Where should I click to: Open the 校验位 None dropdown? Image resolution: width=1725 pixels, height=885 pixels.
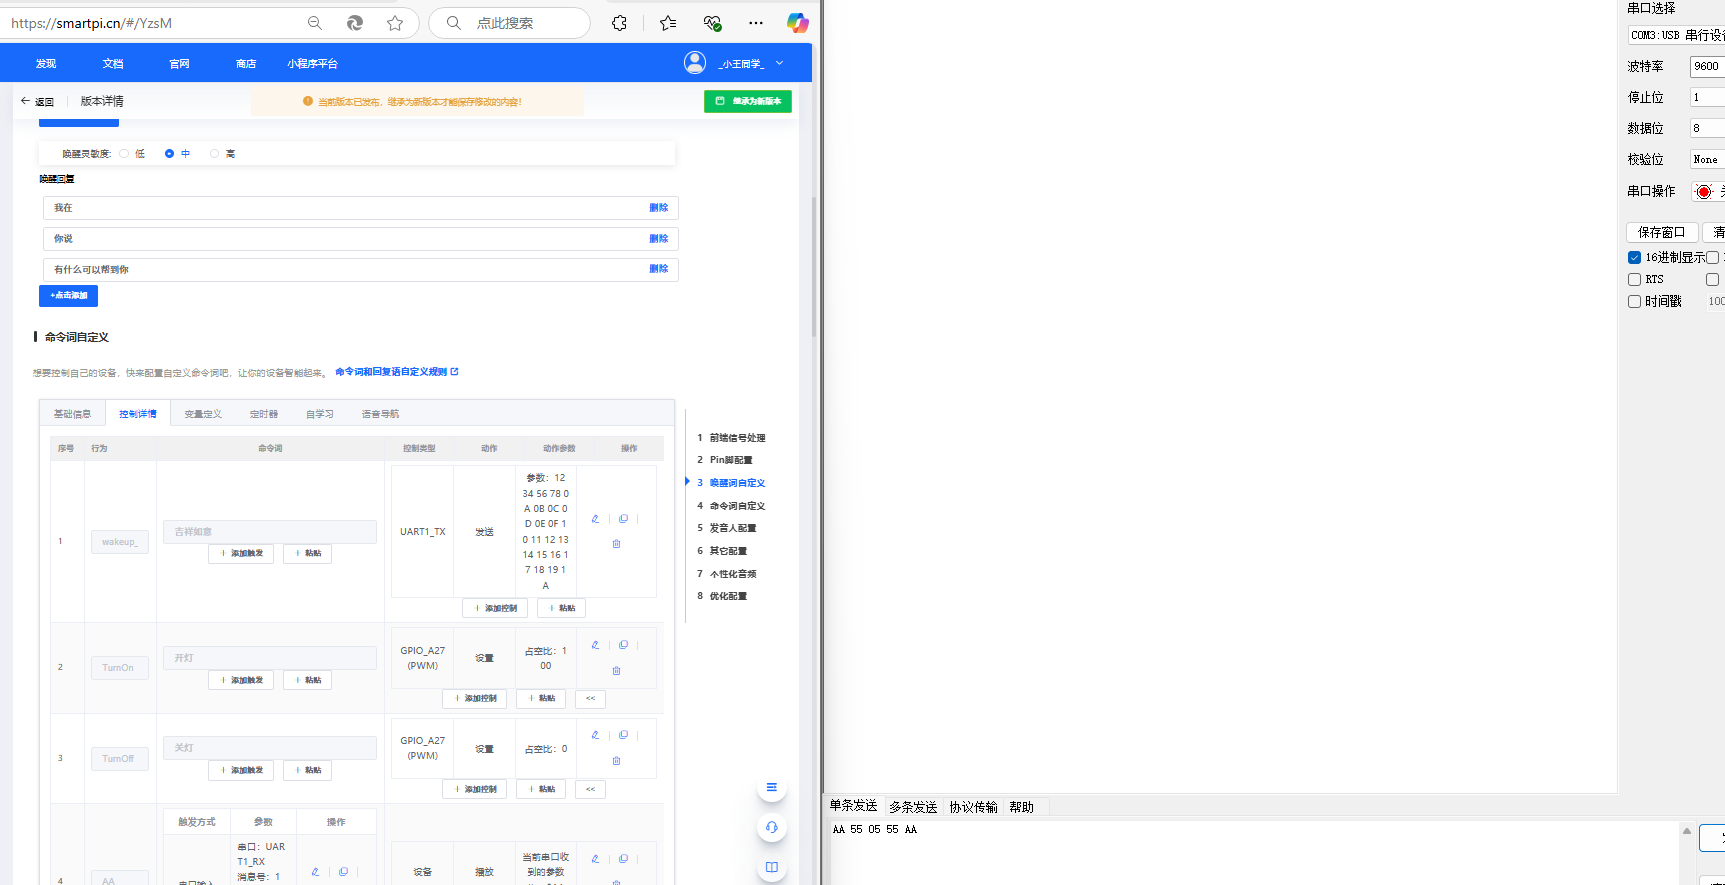tap(1707, 159)
